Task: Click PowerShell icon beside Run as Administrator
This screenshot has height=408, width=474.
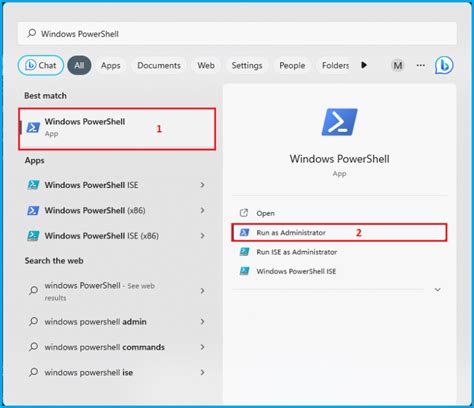Action: [244, 232]
